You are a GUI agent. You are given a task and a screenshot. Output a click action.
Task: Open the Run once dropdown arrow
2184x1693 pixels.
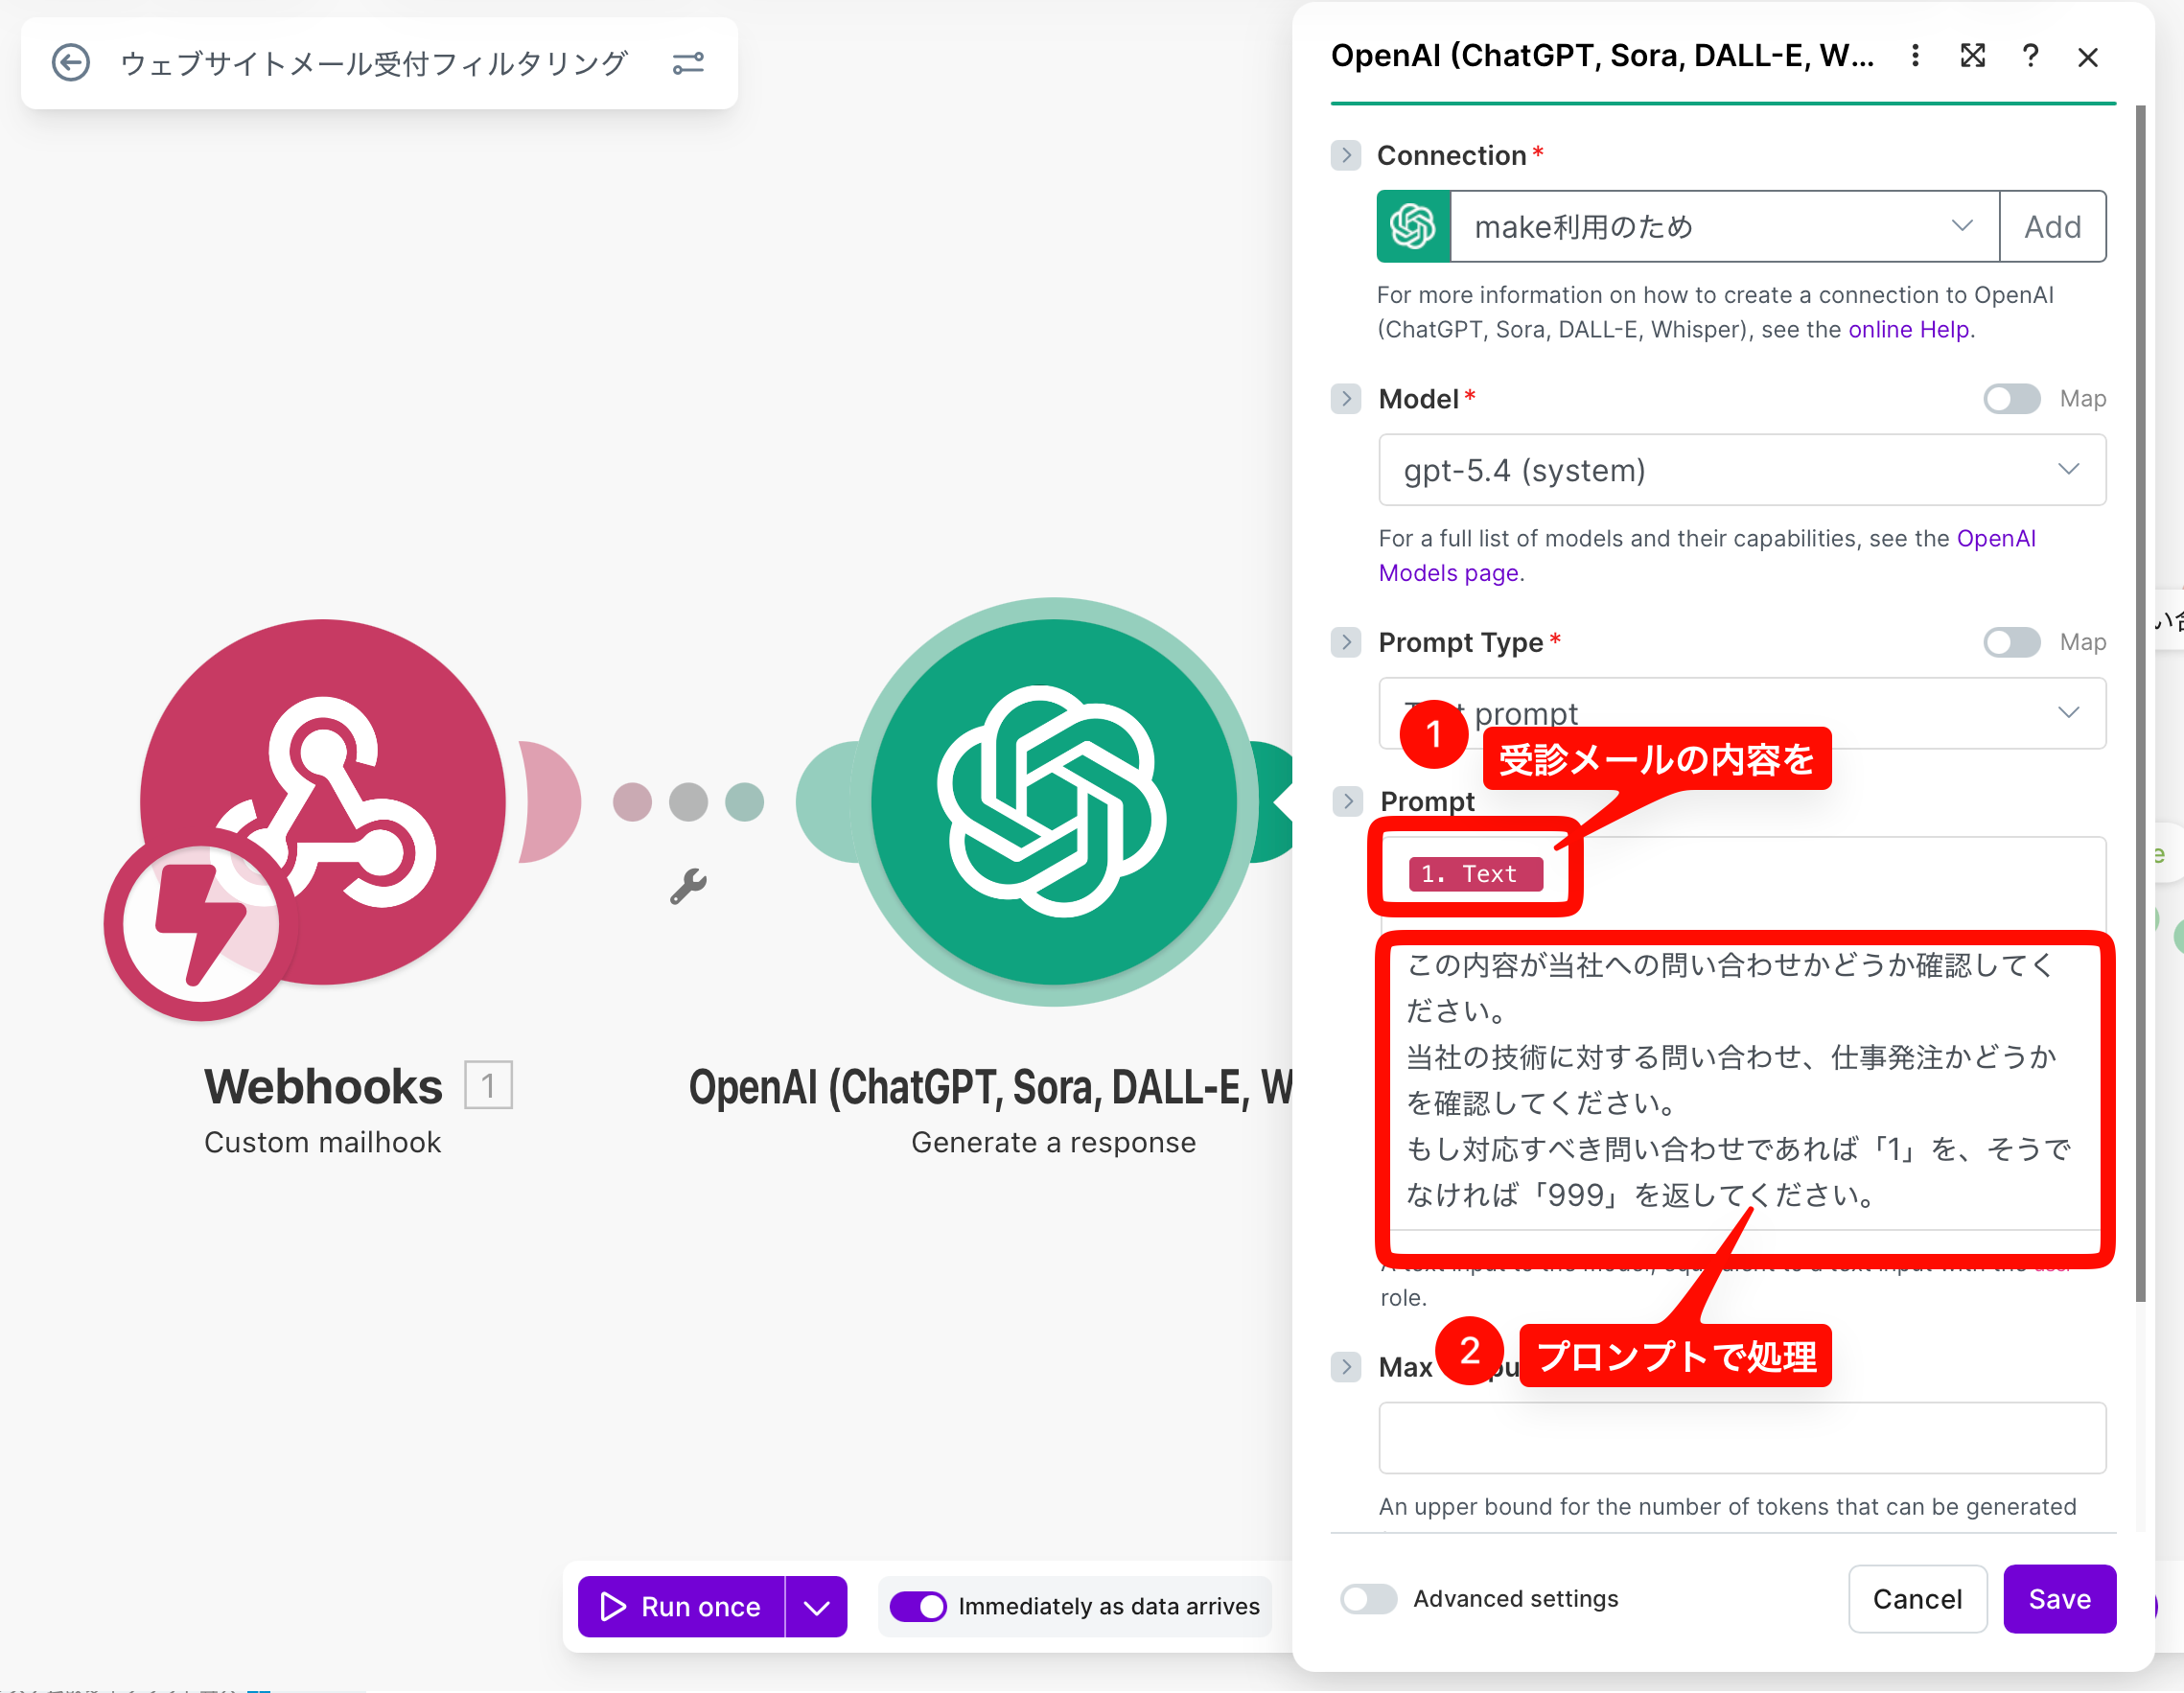click(816, 1607)
